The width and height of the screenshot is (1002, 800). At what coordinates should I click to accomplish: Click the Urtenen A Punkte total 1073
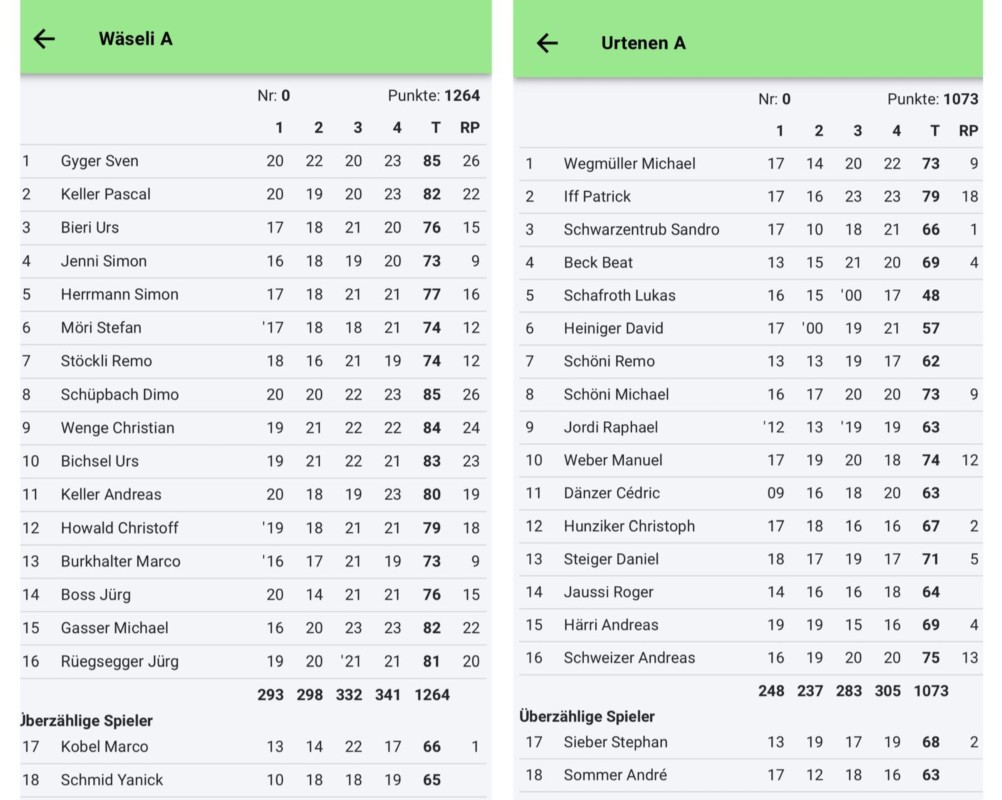click(960, 99)
